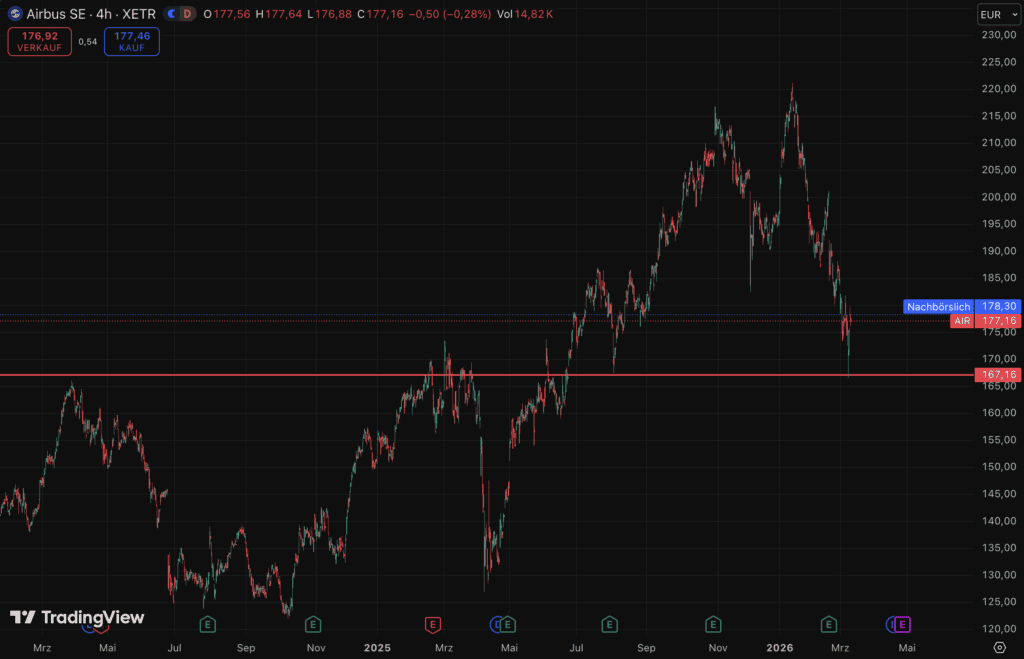Click green earnings marker near Mrz 2026
The image size is (1024, 659).
click(828, 625)
